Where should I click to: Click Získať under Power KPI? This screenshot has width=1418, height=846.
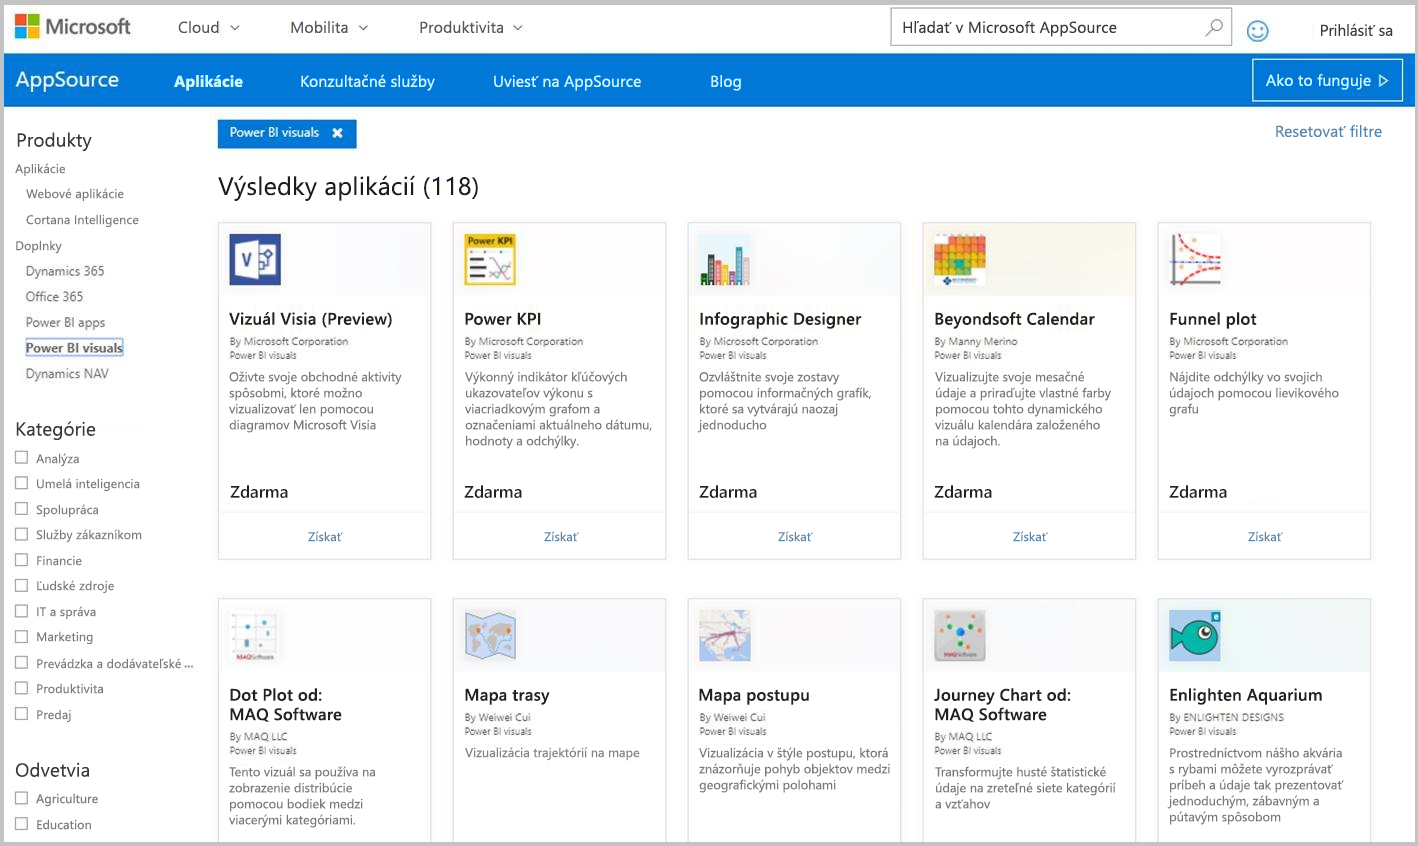pyautogui.click(x=559, y=536)
